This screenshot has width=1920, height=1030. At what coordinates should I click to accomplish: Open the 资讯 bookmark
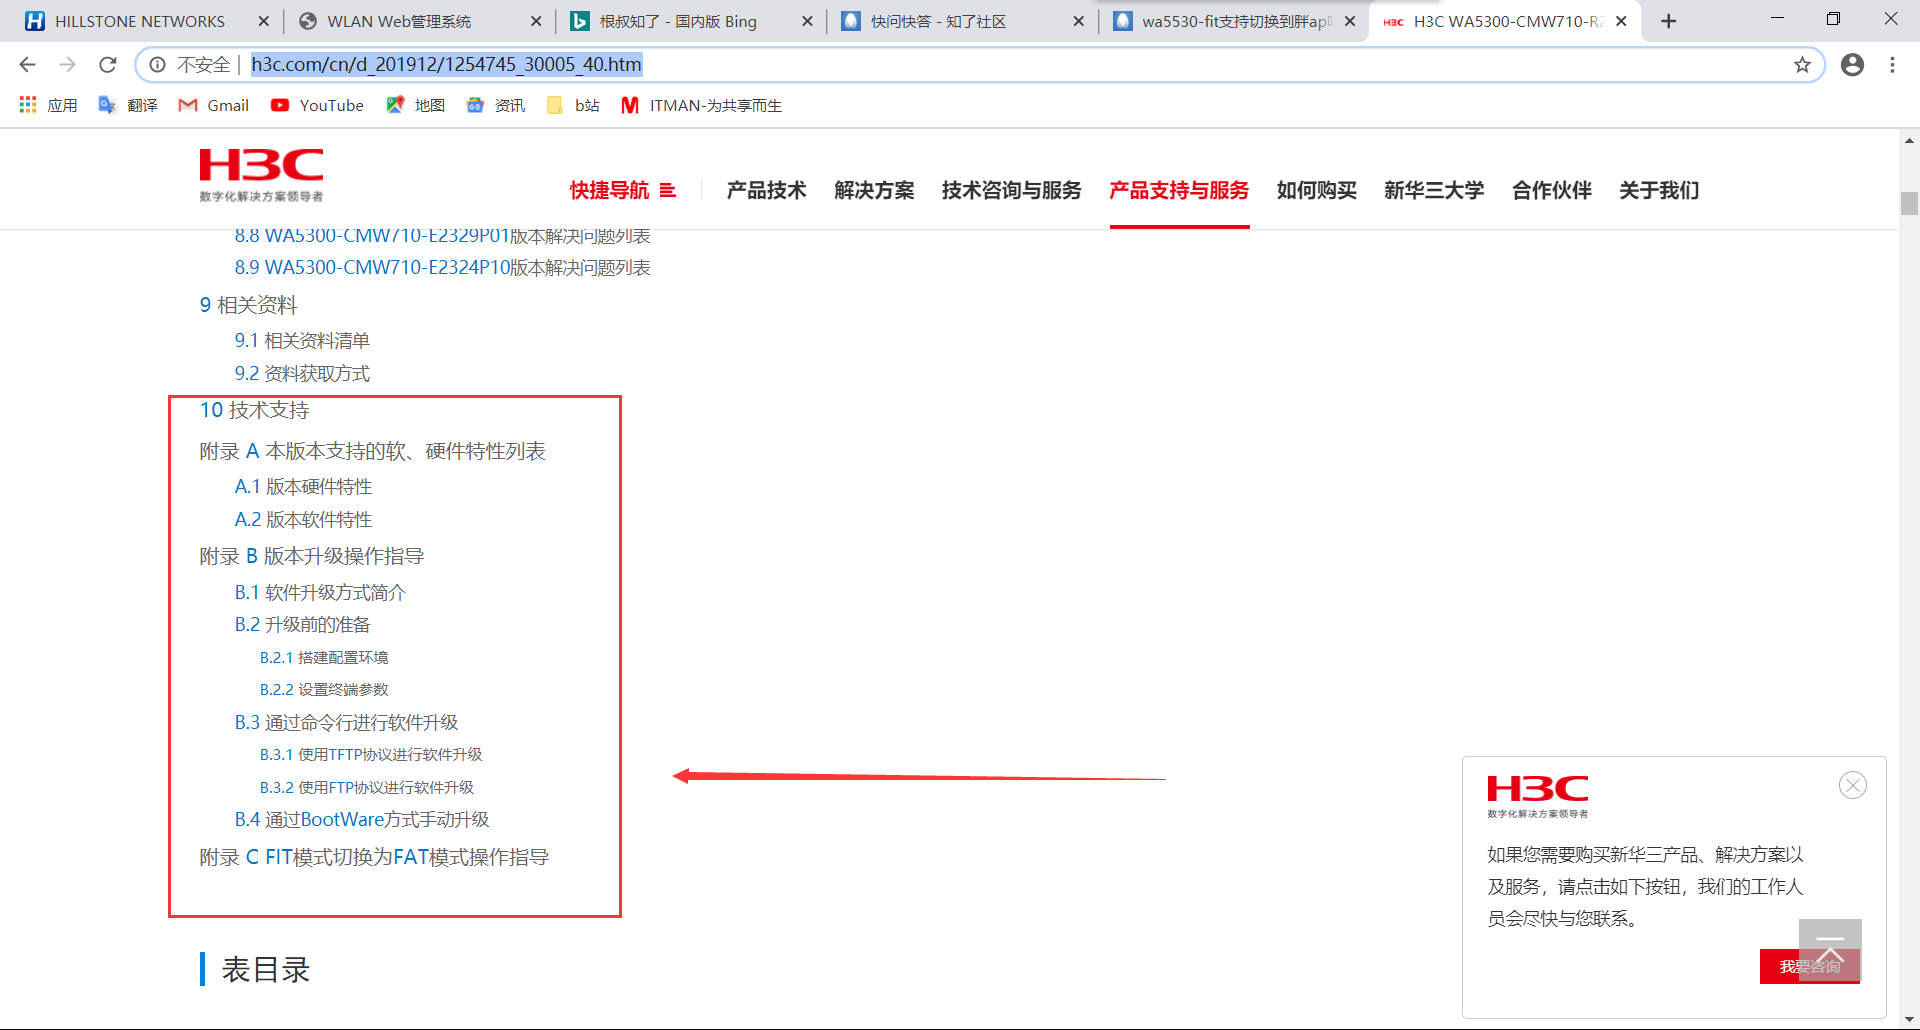[x=495, y=105]
